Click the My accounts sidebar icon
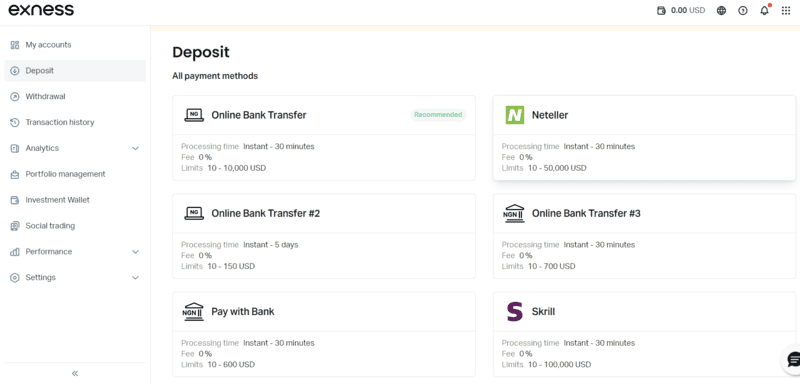The image size is (800, 384). pos(15,45)
